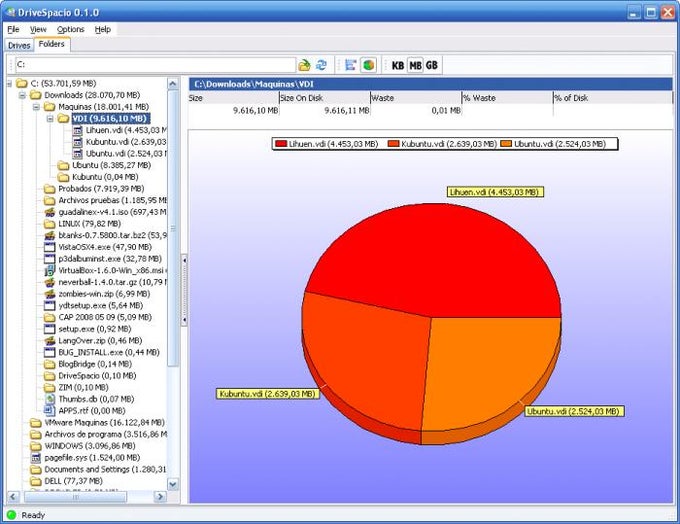Click the Waste column header
Viewport: 680px width, 524px height.
[x=416, y=98]
